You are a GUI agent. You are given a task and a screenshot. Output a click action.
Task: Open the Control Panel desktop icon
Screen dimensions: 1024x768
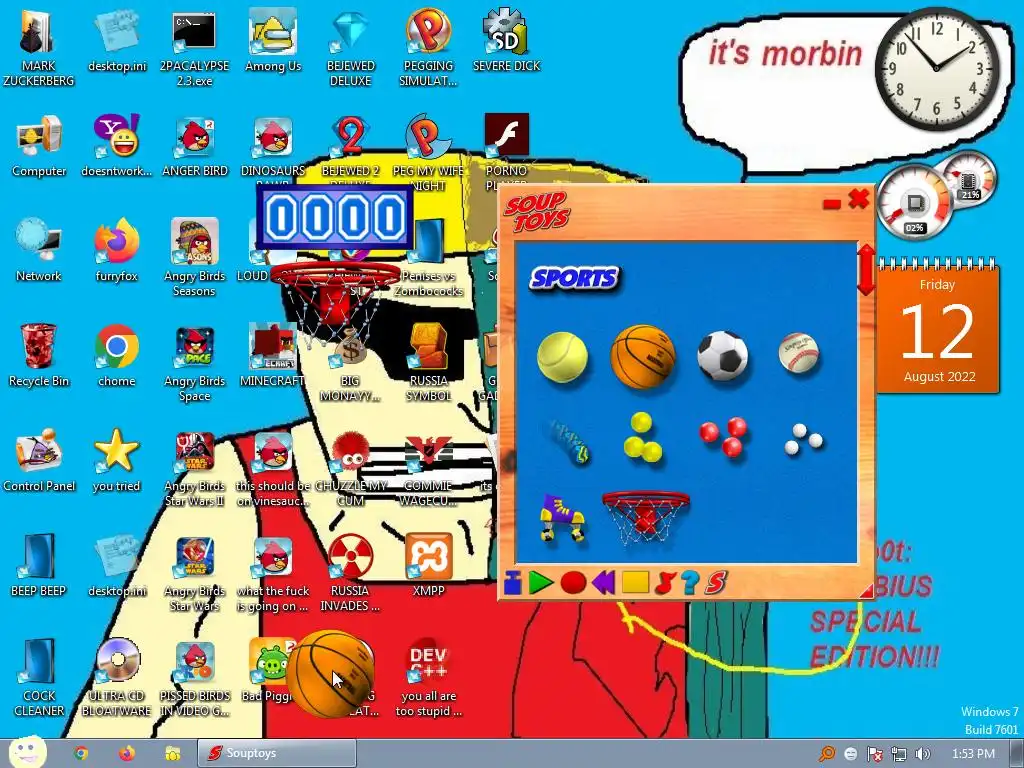pyautogui.click(x=39, y=462)
